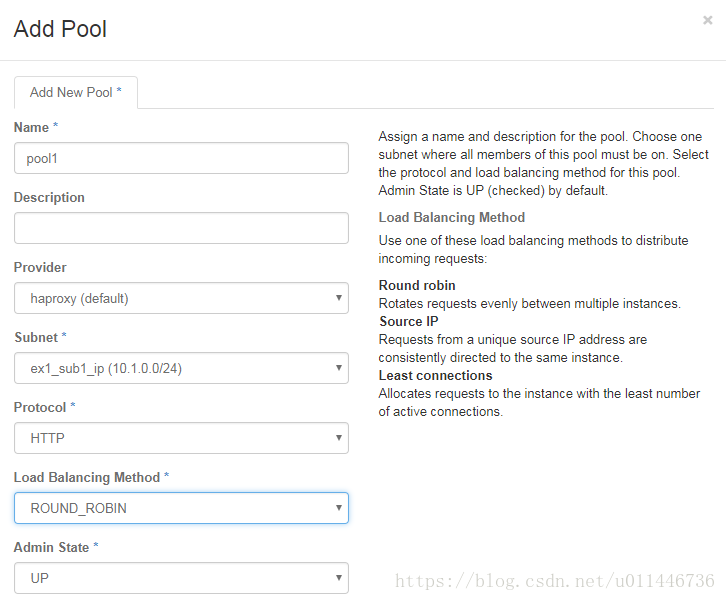Open the Provider dropdown showing haproxy
The height and width of the screenshot is (601, 726).
pos(181,298)
